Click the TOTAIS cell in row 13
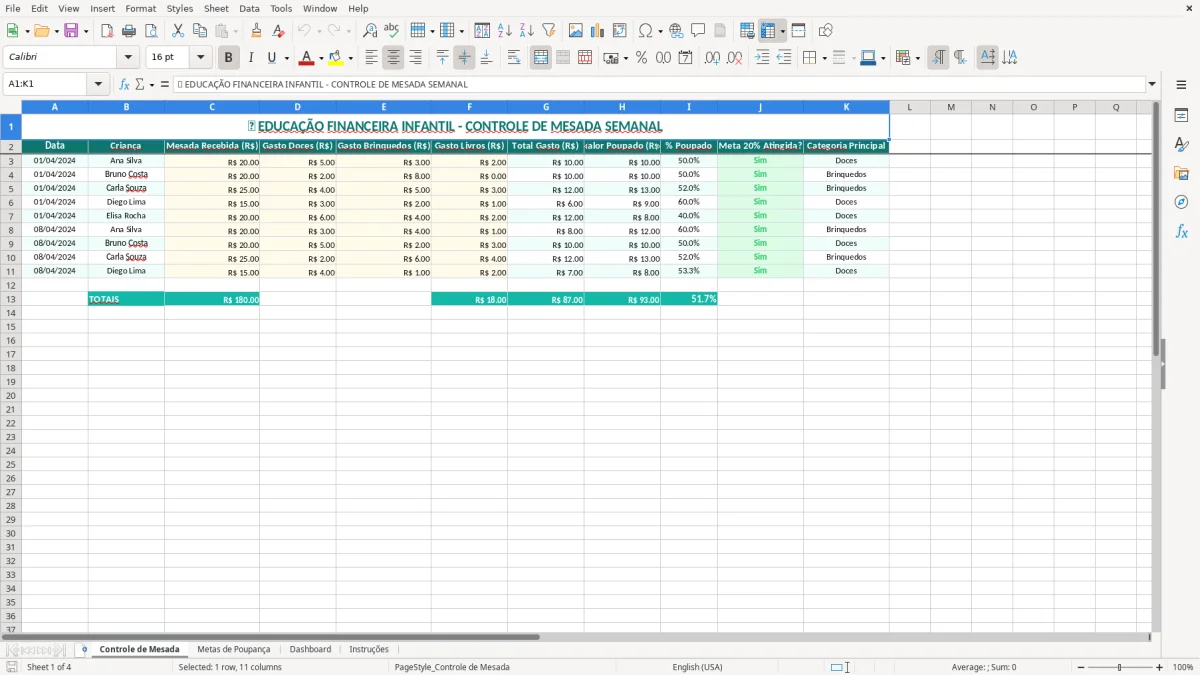This screenshot has height=675, width=1200. click(x=126, y=299)
